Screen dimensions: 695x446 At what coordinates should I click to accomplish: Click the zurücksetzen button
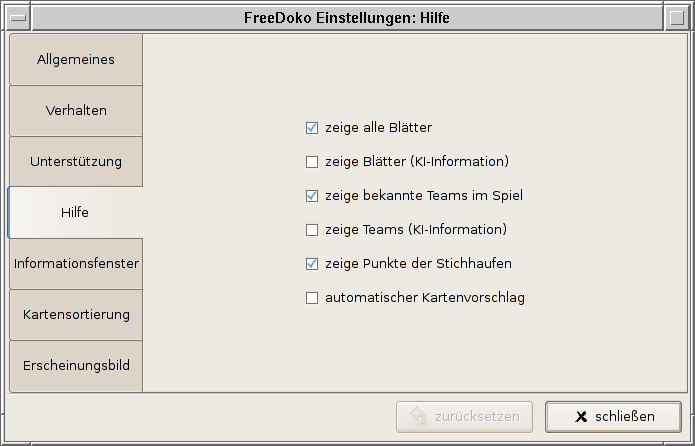[x=464, y=417]
